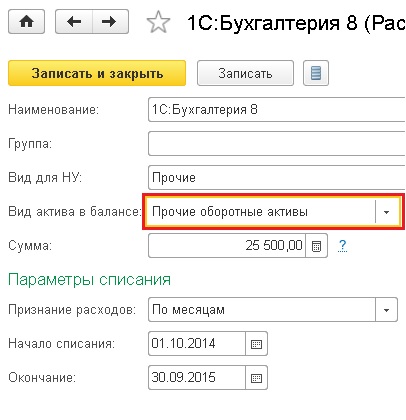This screenshot has height=420, width=406.
Task: Open the calculator for the Сумма field
Action: (316, 246)
